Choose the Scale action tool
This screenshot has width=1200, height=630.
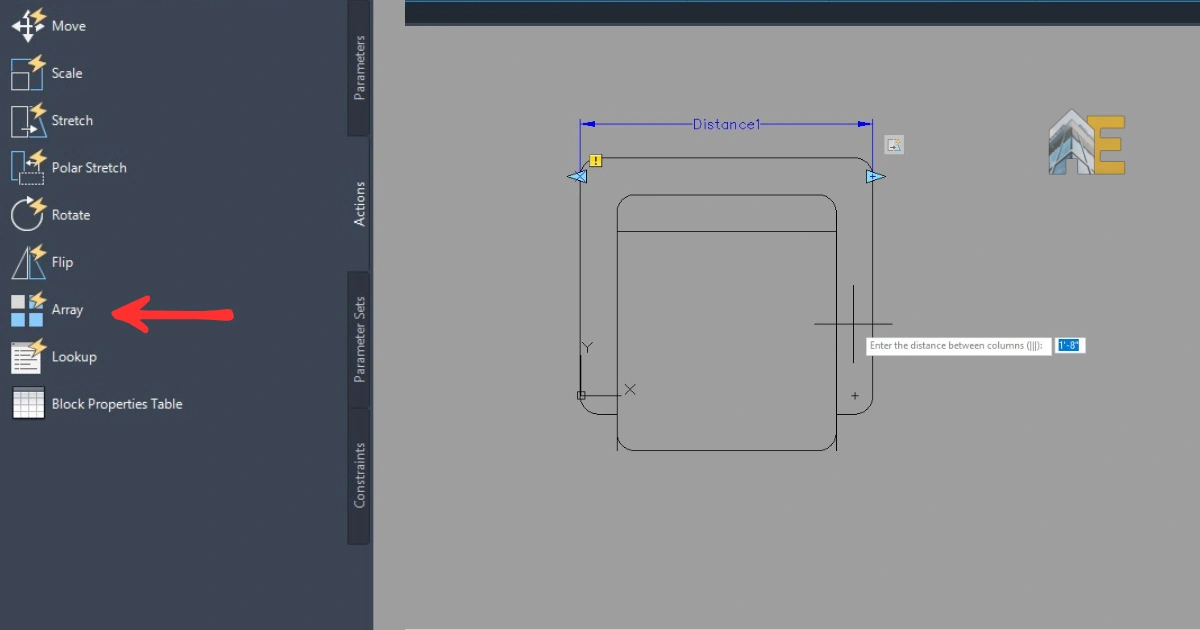(28, 73)
